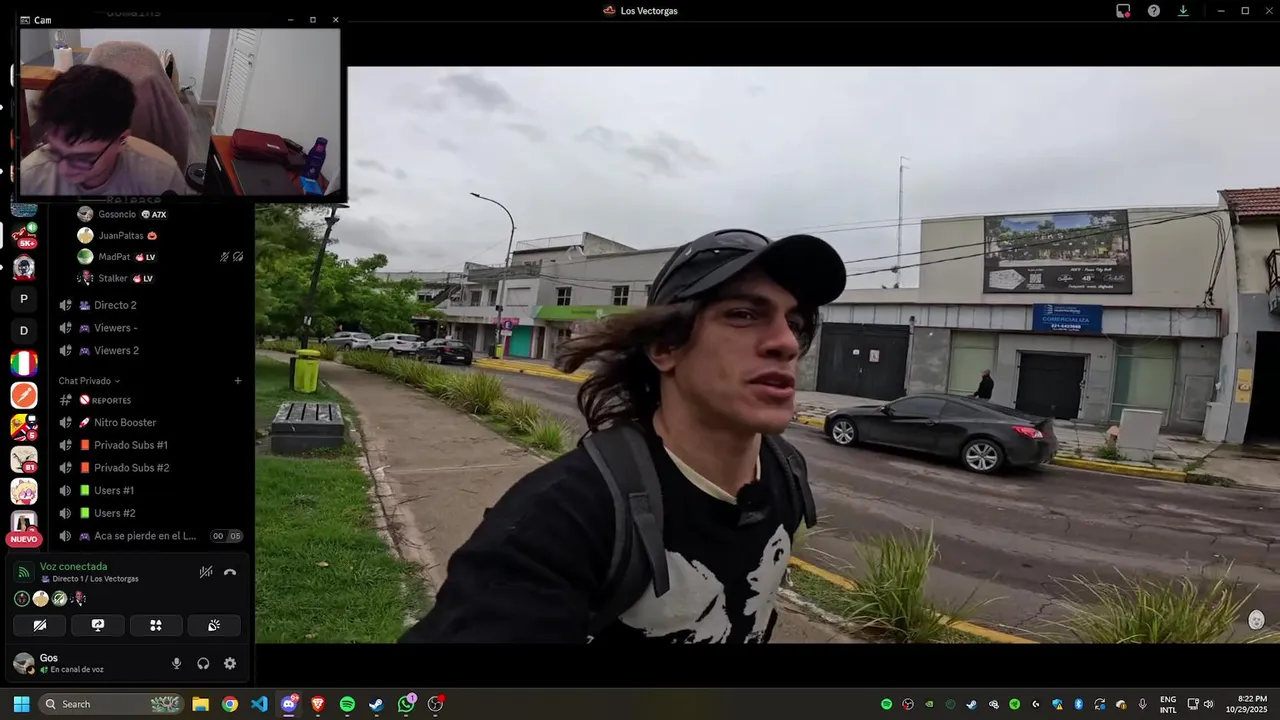
Task: Open the orange feather server icon
Action: pyautogui.click(x=24, y=395)
